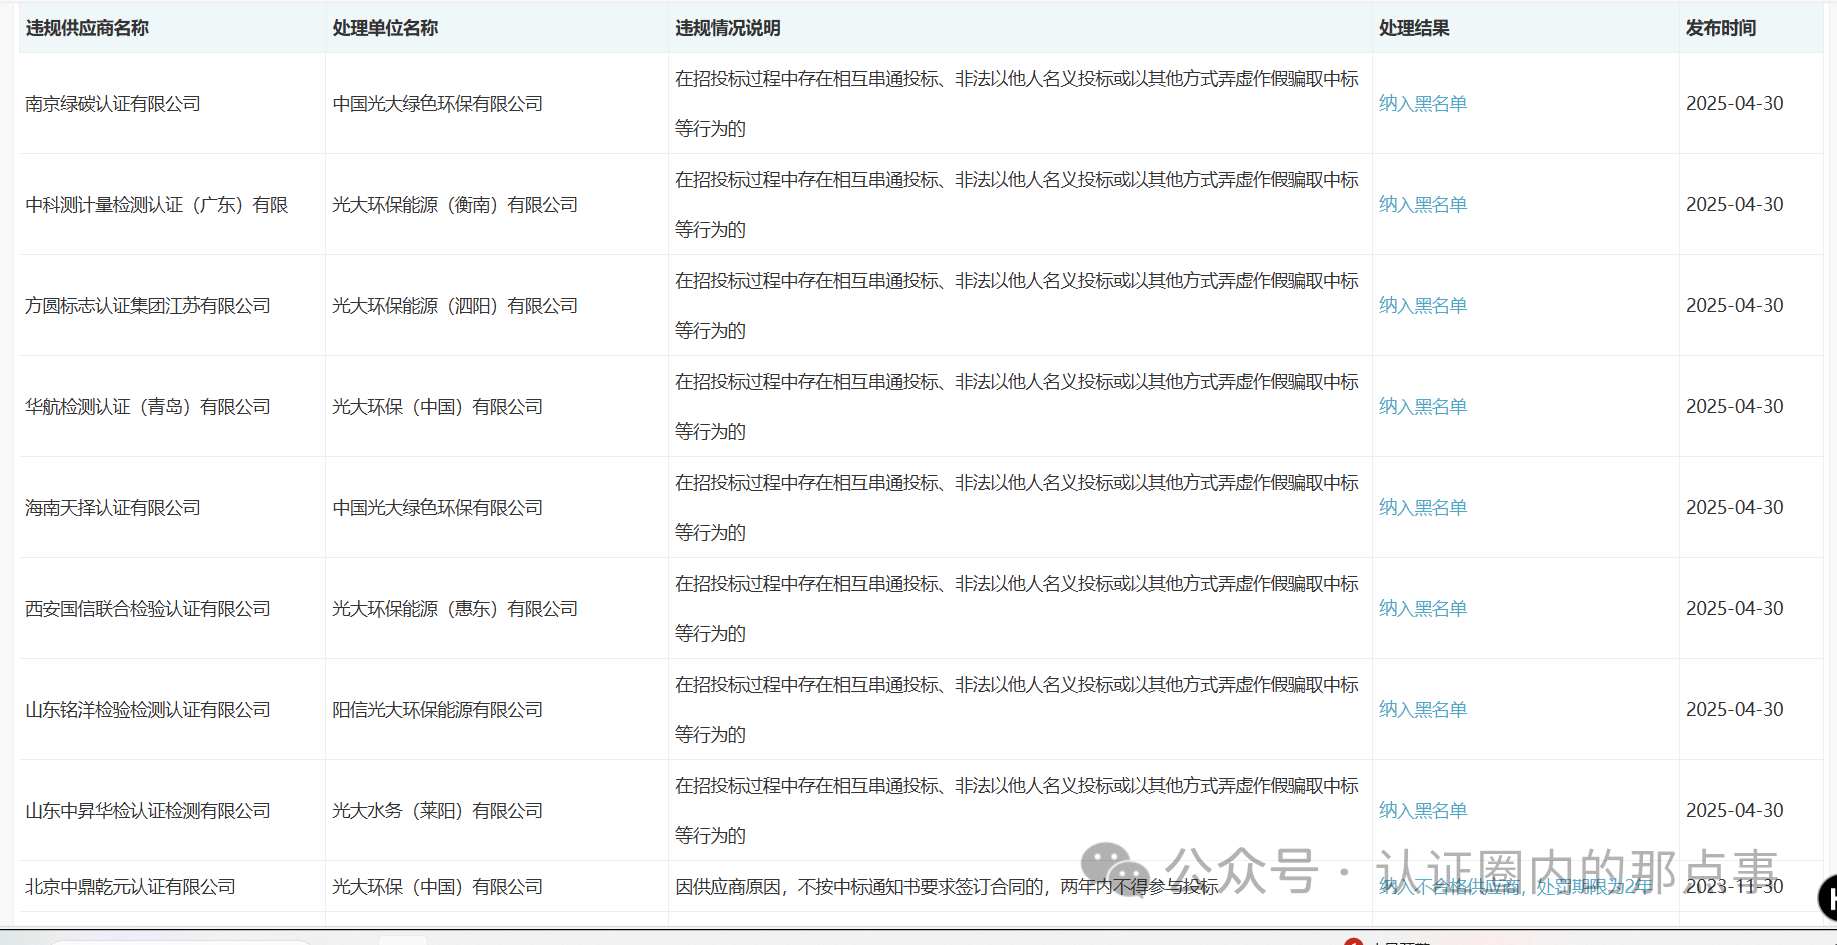
Task: Click date 2025-04-30 in 南京绿碳认证 row
Action: point(1735,103)
